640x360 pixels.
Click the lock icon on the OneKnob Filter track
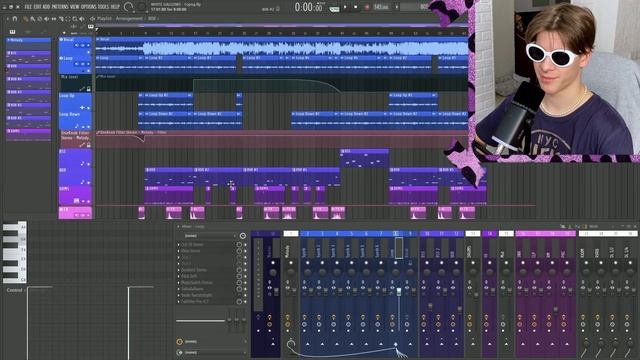coord(89,145)
